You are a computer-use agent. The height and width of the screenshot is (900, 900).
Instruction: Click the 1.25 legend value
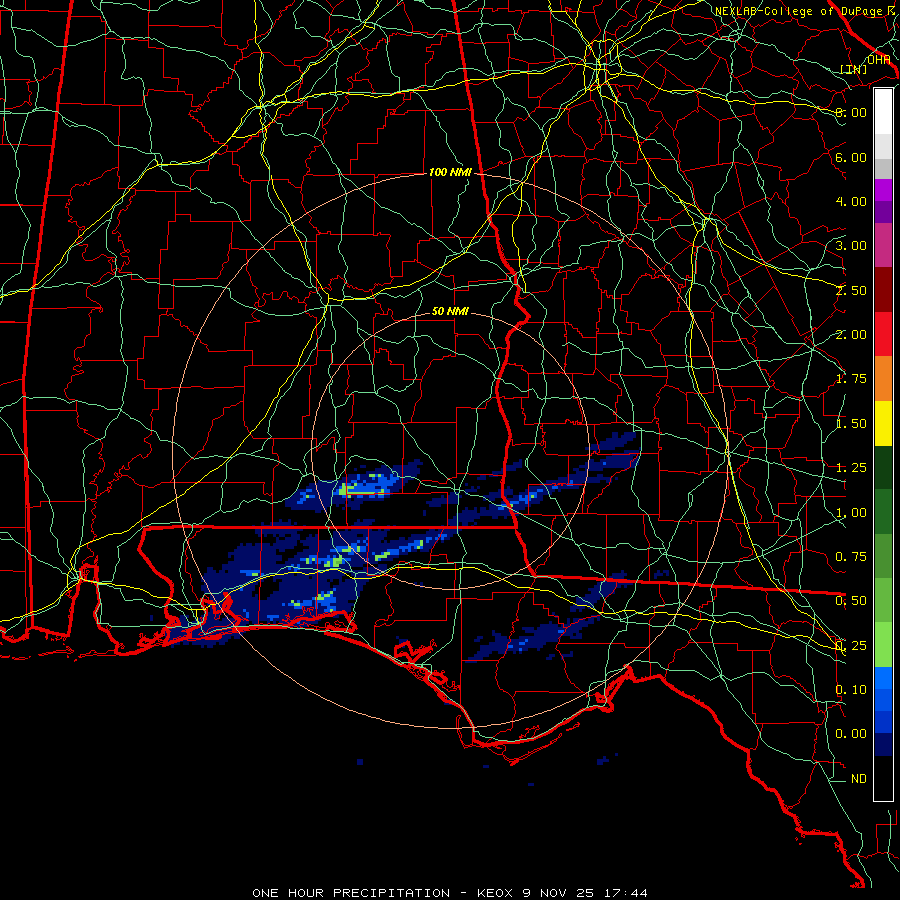pos(851,468)
